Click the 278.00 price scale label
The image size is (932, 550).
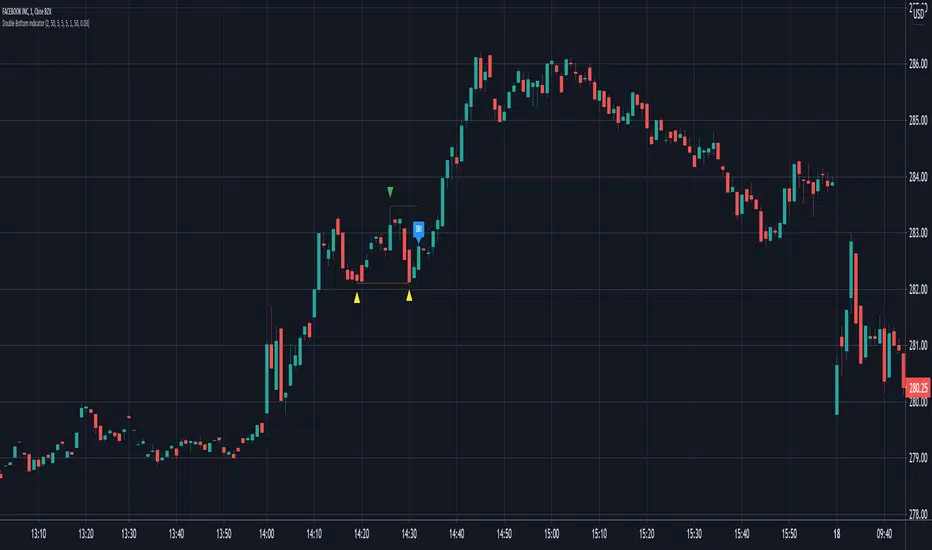(918, 514)
